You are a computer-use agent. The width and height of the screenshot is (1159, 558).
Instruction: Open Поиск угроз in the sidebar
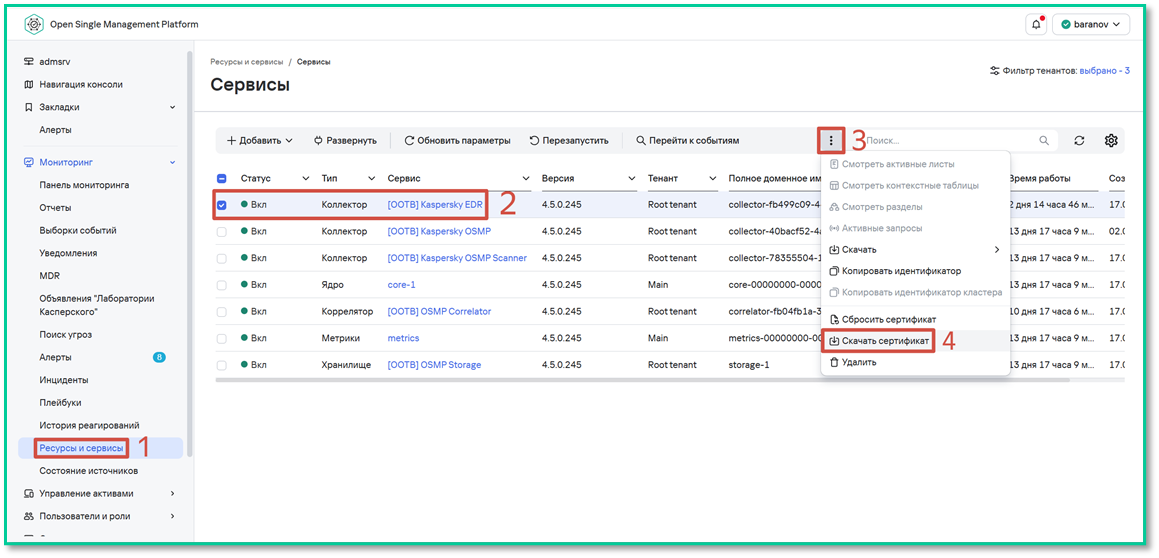point(66,334)
